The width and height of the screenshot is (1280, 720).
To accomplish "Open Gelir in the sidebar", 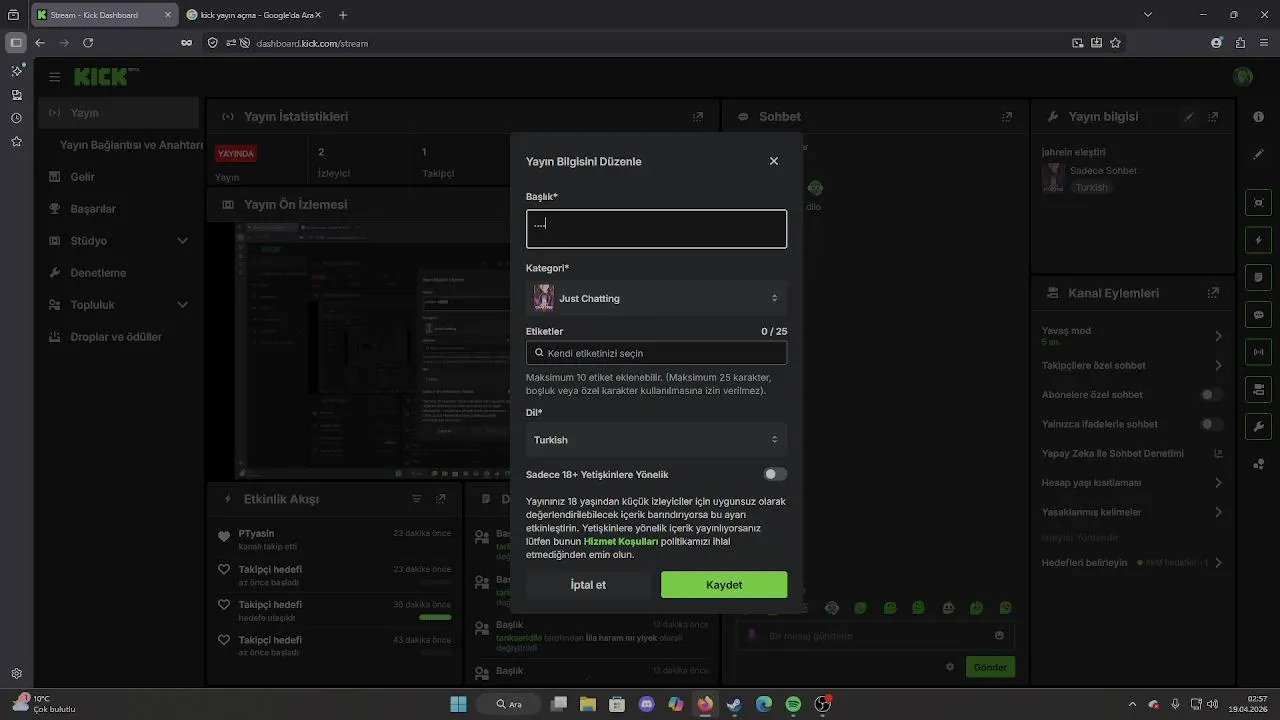I will pos(119,177).
